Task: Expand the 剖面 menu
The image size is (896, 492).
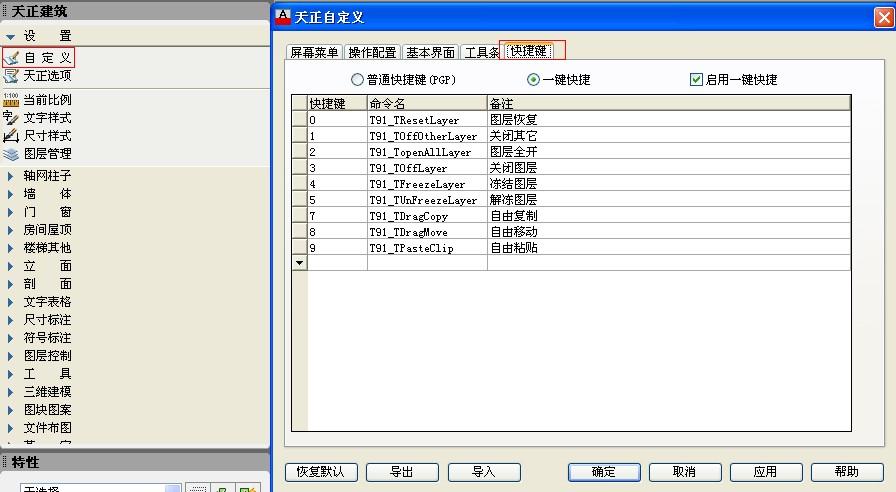Action: pyautogui.click(x=10, y=284)
